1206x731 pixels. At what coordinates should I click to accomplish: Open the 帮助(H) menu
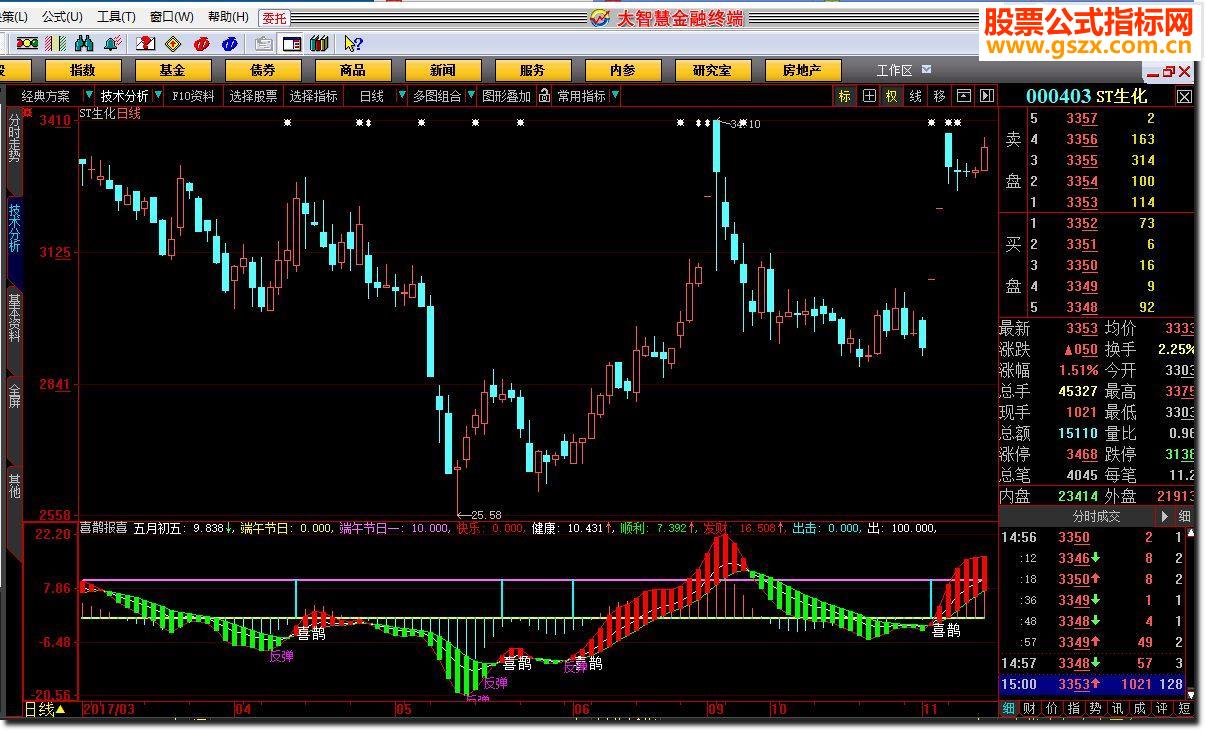coord(228,17)
